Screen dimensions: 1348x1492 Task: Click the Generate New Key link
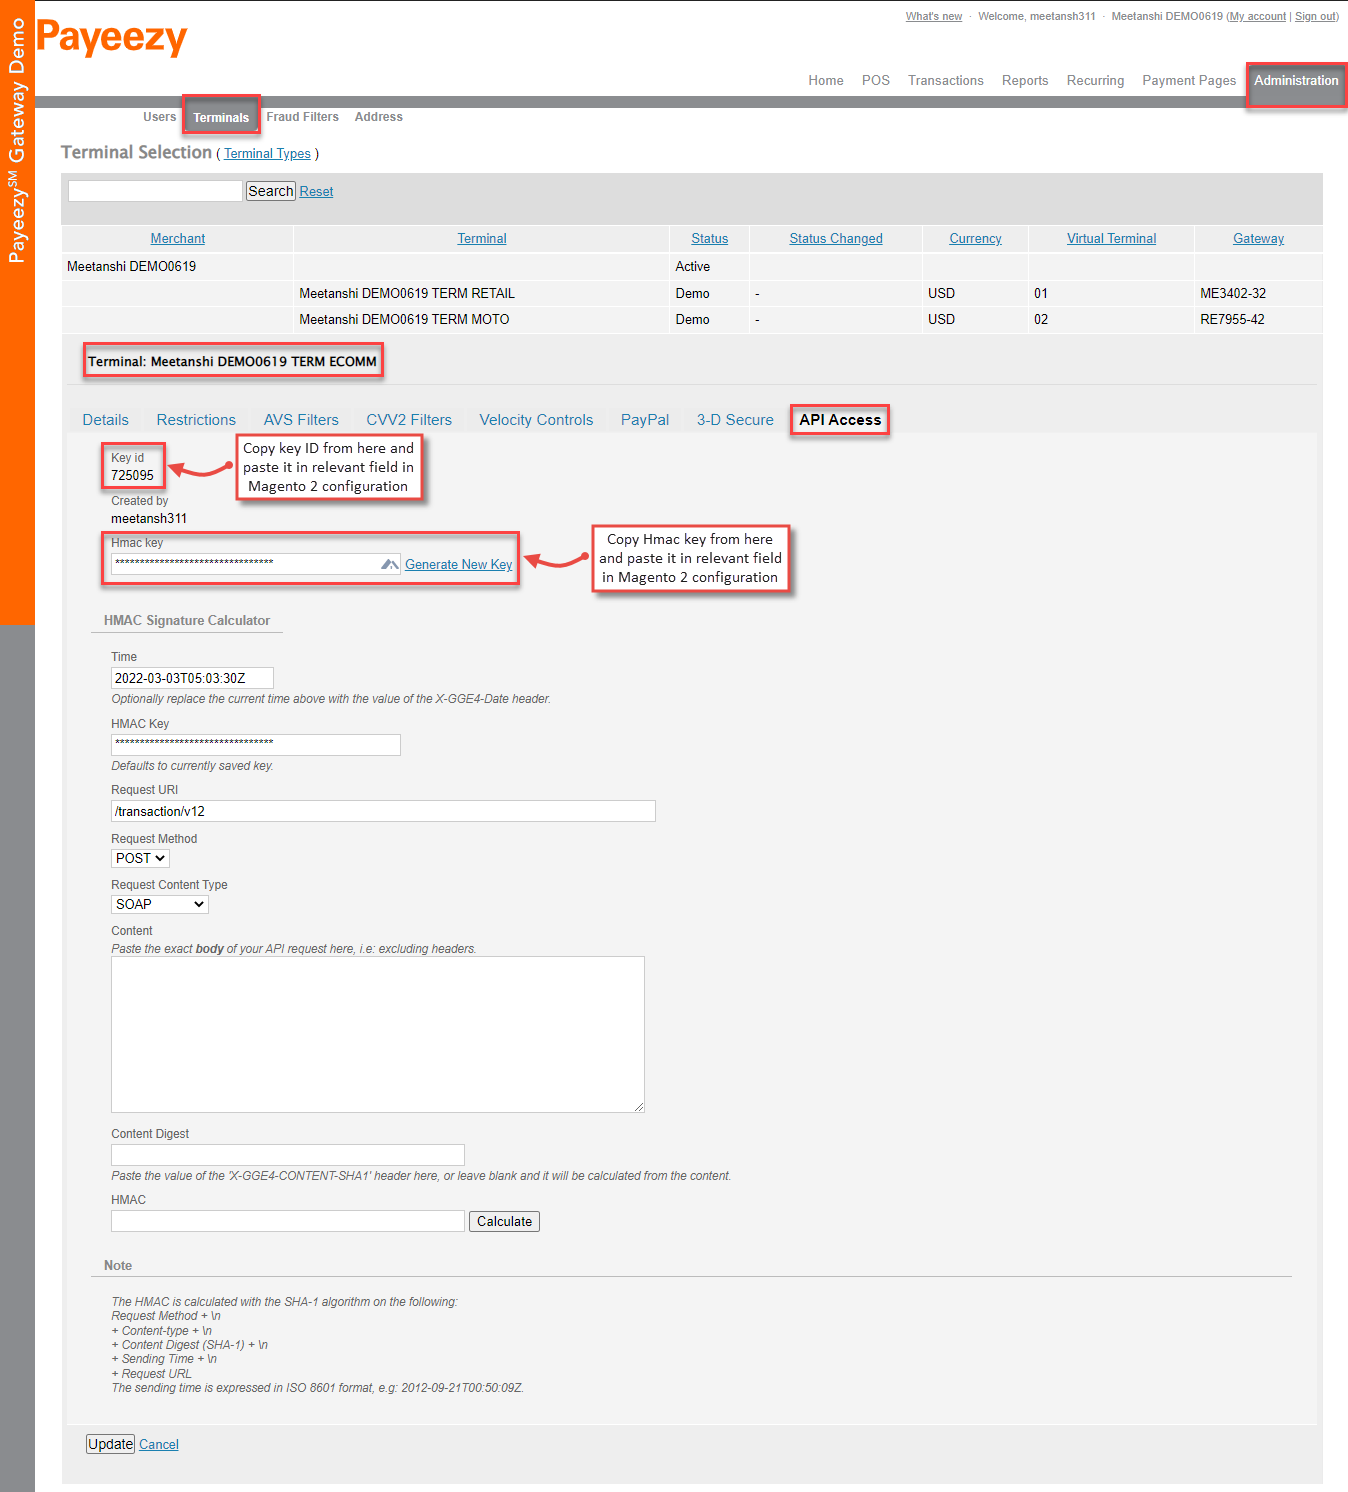pyautogui.click(x=458, y=564)
